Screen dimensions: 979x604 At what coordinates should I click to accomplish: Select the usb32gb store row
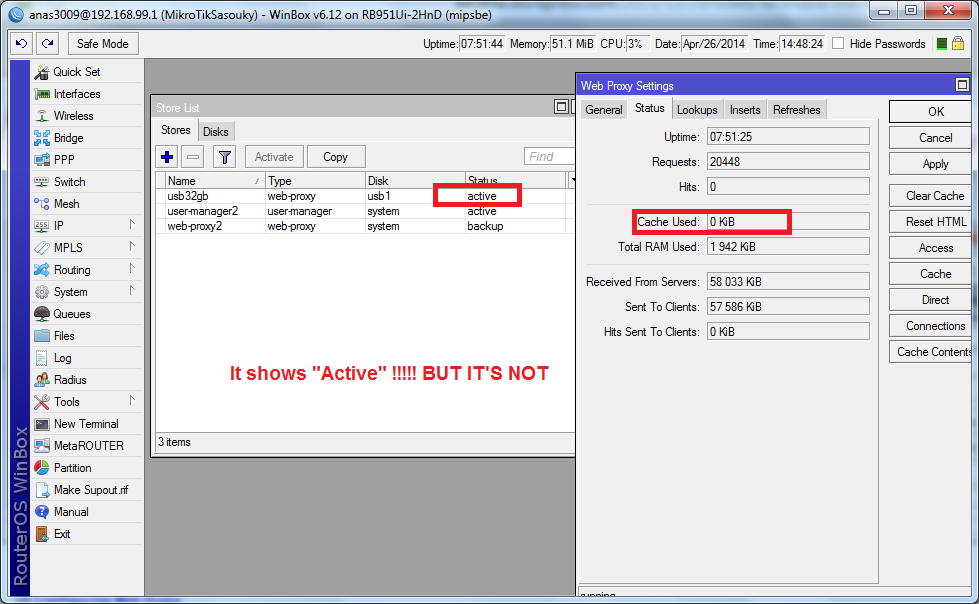click(365, 196)
